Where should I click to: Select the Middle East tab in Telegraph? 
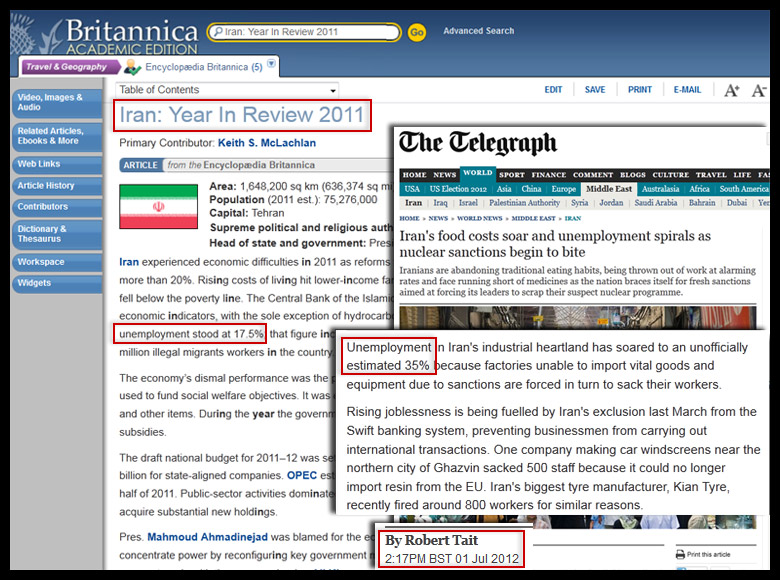[x=608, y=189]
